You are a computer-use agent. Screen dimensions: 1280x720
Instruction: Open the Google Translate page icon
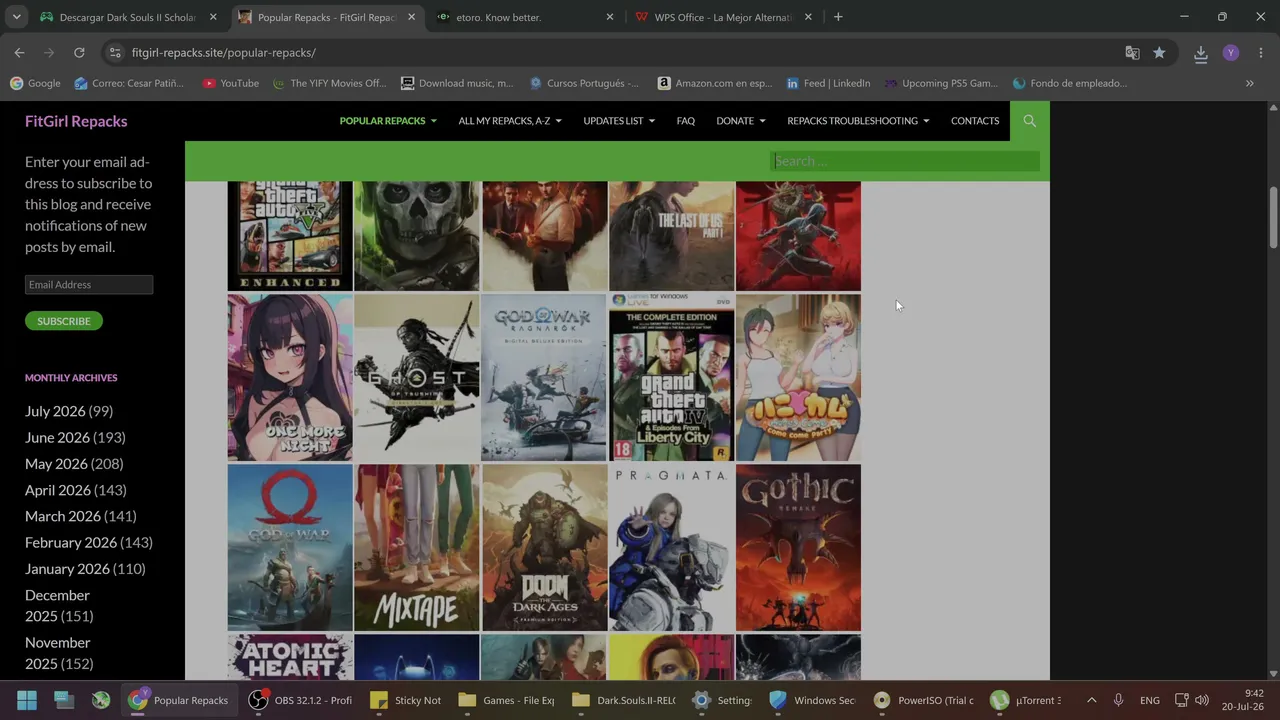(1132, 52)
